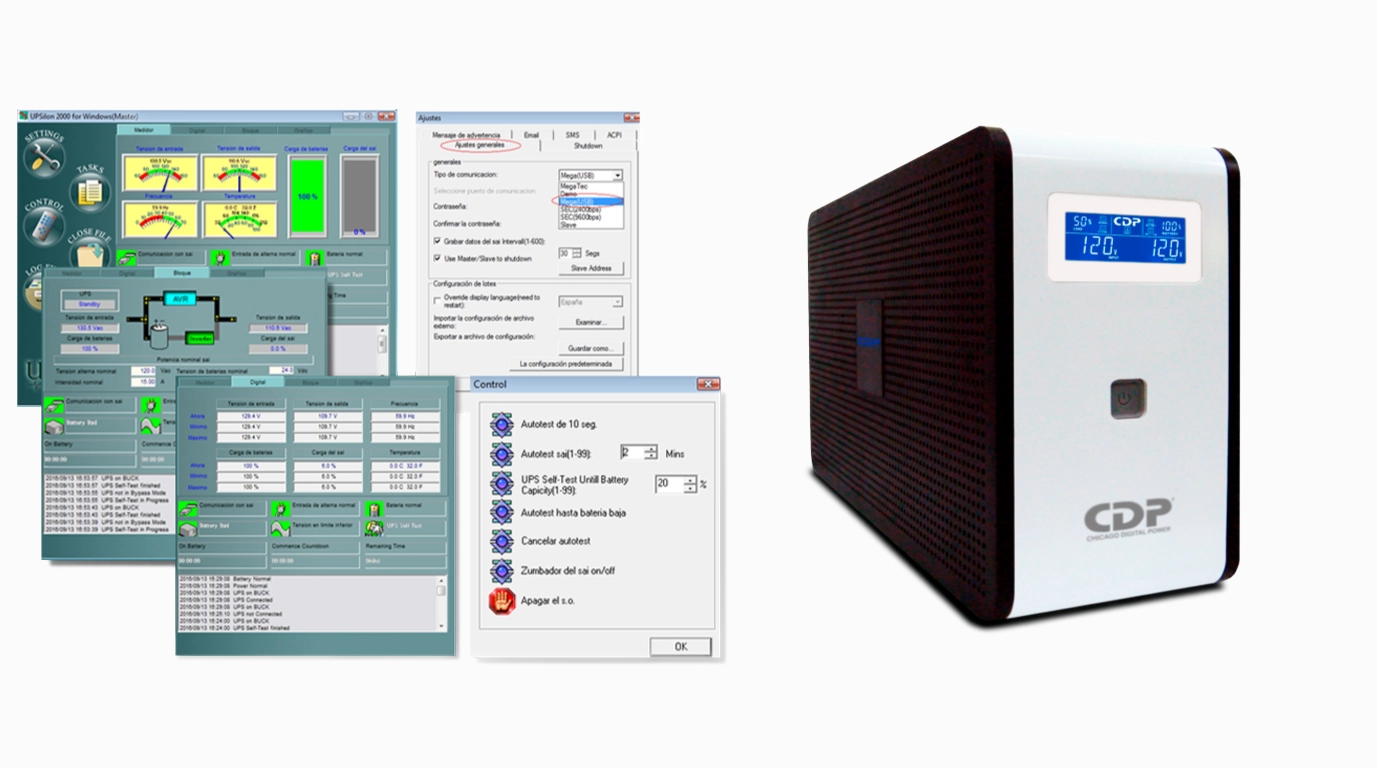
Task: Choose the highlighted Mega(USB) list option
Action: coord(591,201)
